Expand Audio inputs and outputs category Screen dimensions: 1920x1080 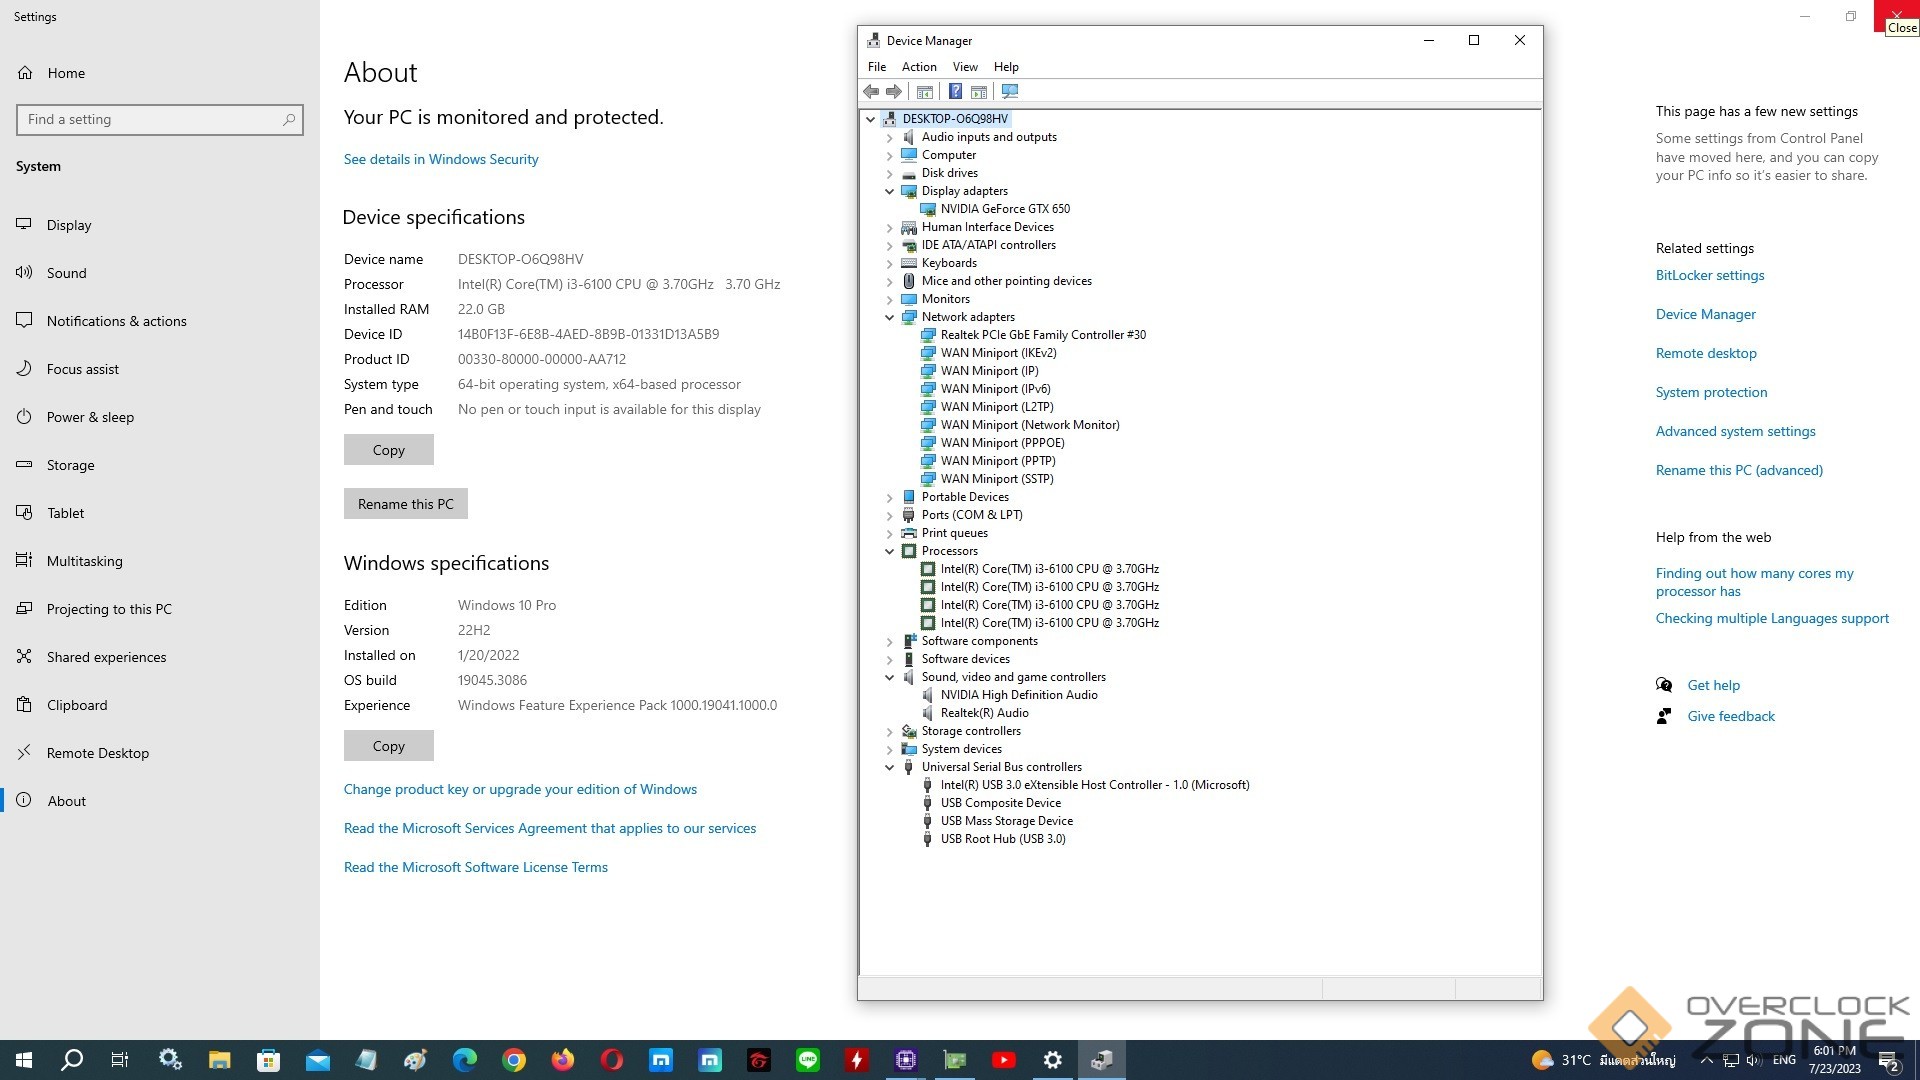pyautogui.click(x=889, y=138)
